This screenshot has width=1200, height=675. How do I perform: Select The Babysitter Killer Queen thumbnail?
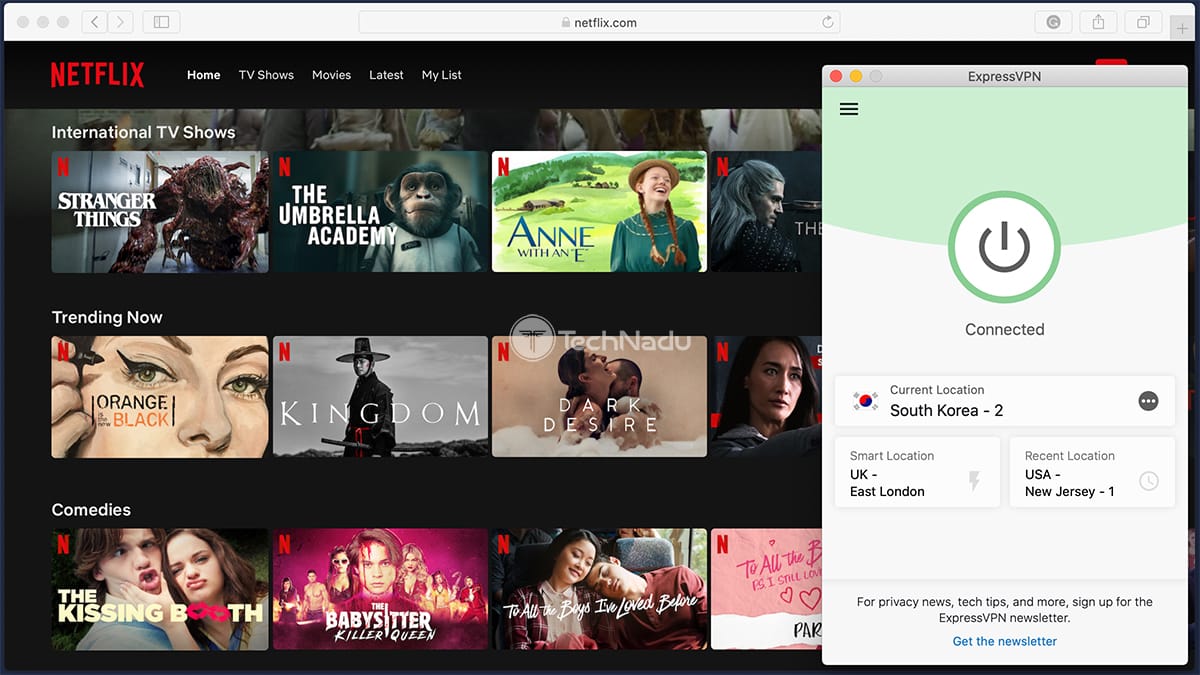coord(381,590)
